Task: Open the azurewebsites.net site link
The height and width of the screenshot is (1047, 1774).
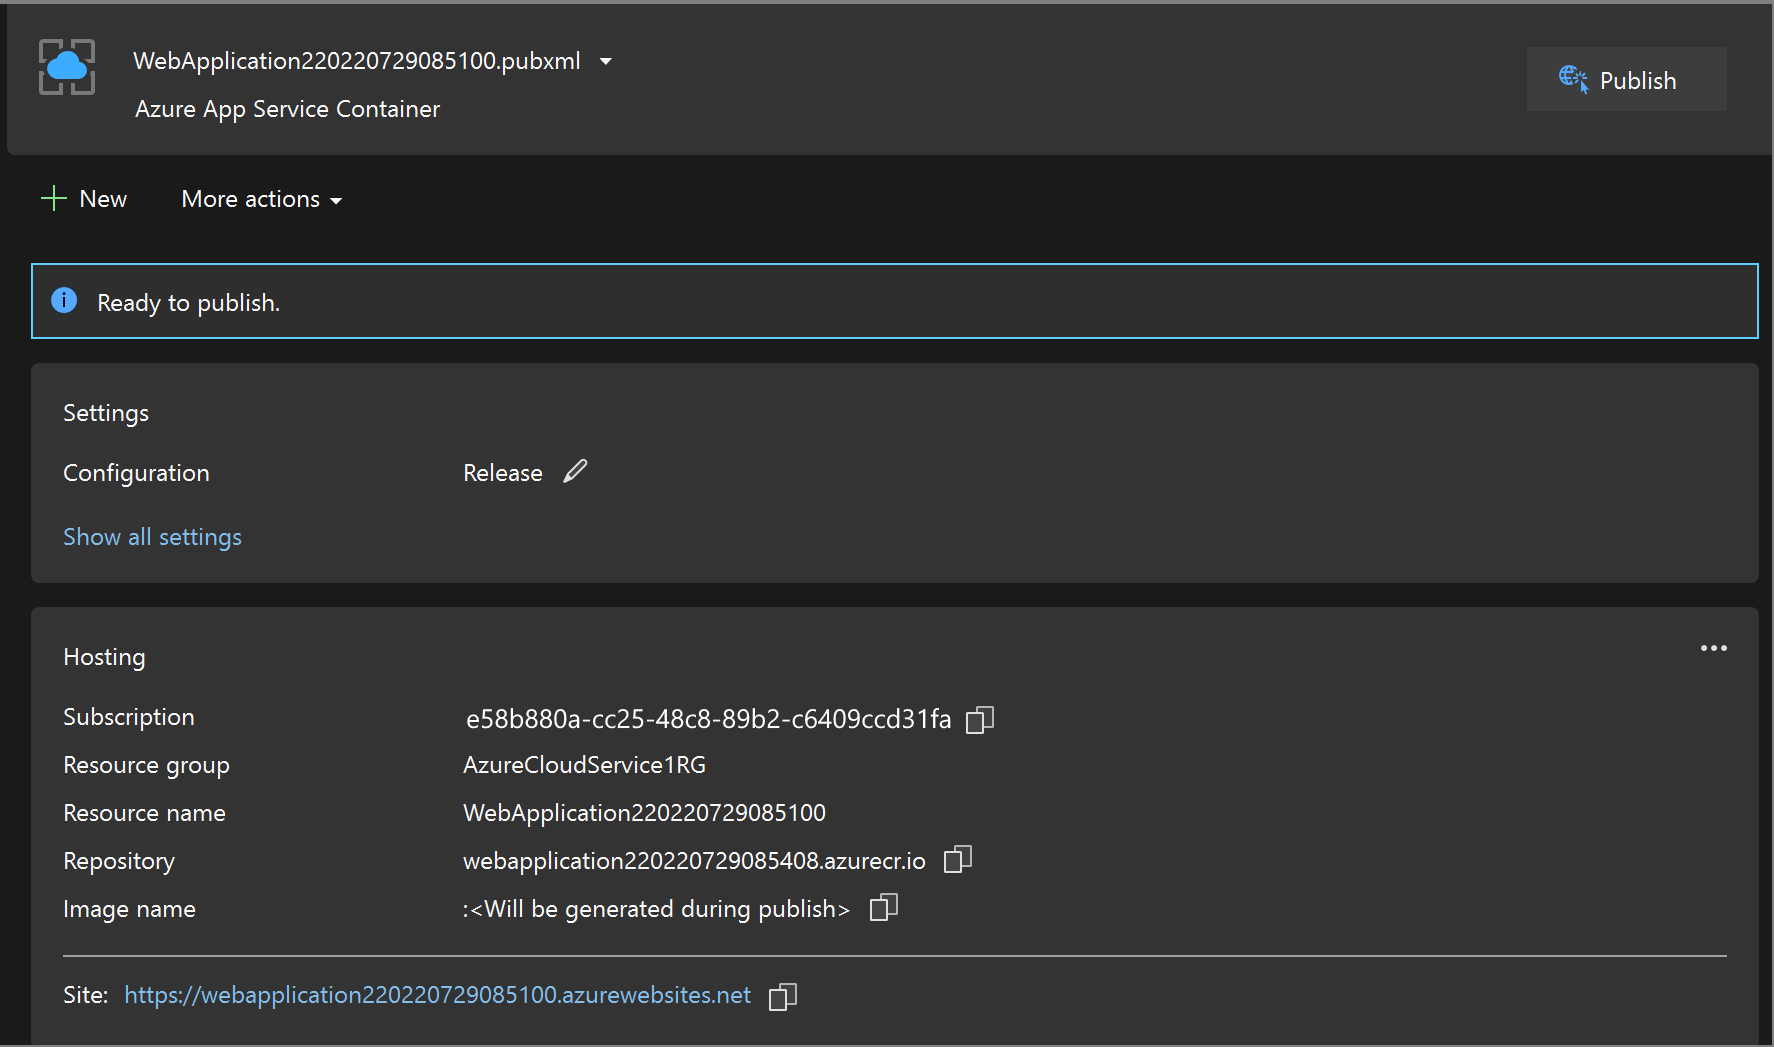Action: coord(437,995)
